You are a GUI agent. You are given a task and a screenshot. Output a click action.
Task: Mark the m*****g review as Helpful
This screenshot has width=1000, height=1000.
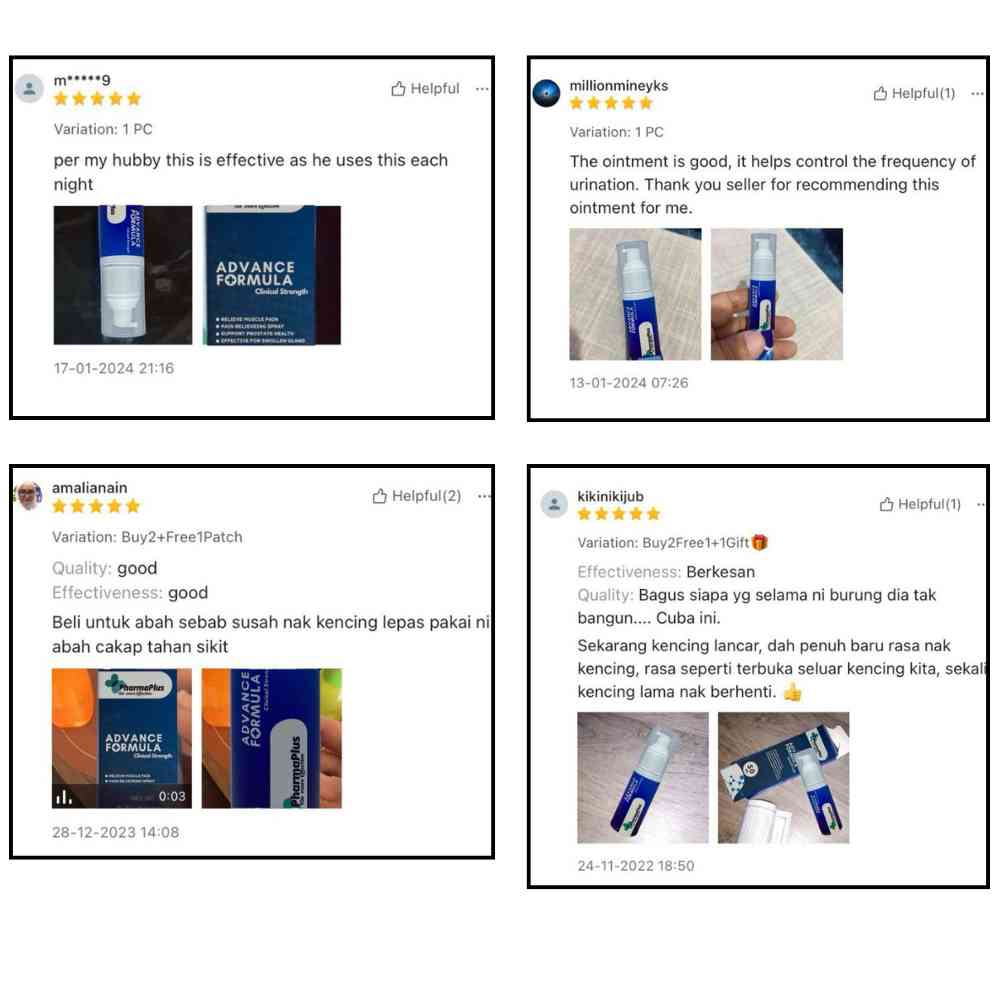425,89
